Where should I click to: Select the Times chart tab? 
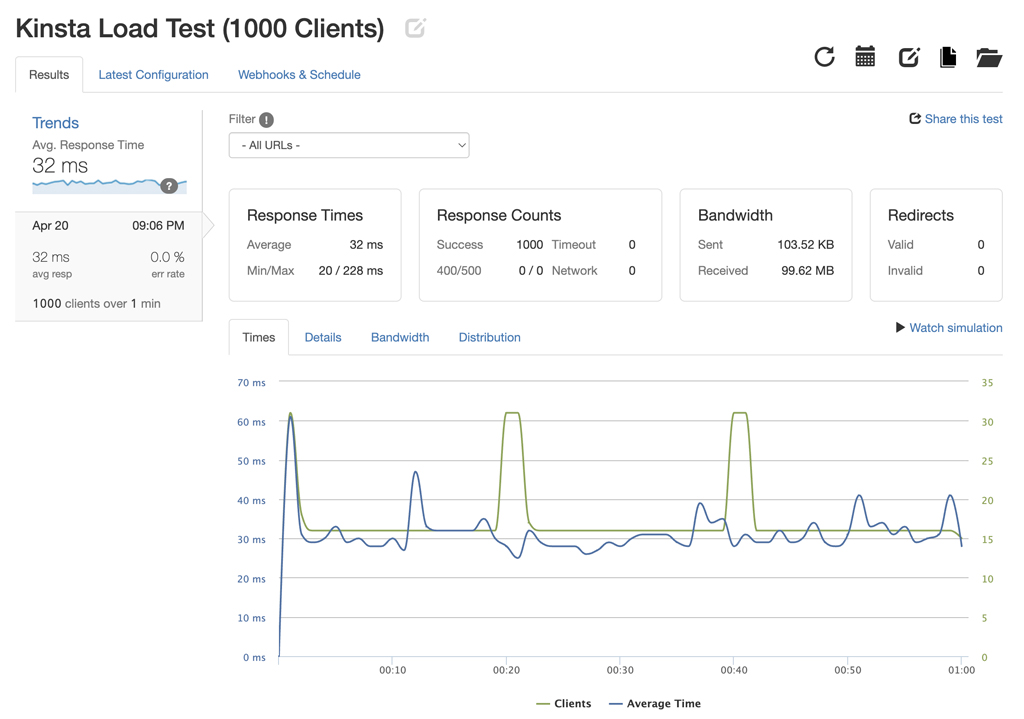pyautogui.click(x=259, y=337)
